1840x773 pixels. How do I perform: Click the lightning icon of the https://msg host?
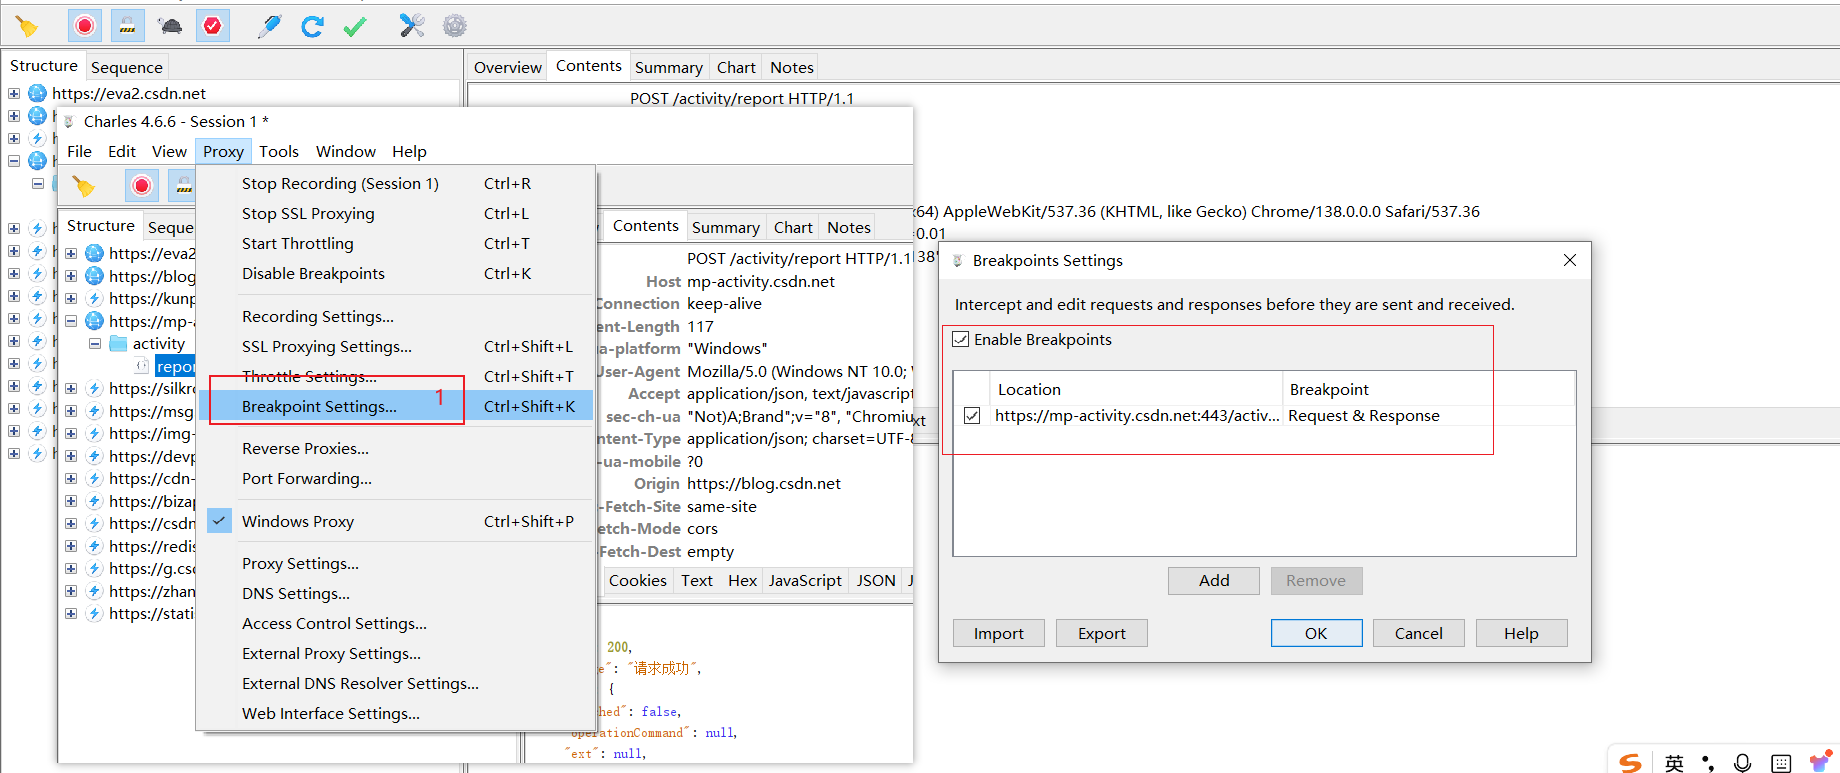tap(95, 411)
